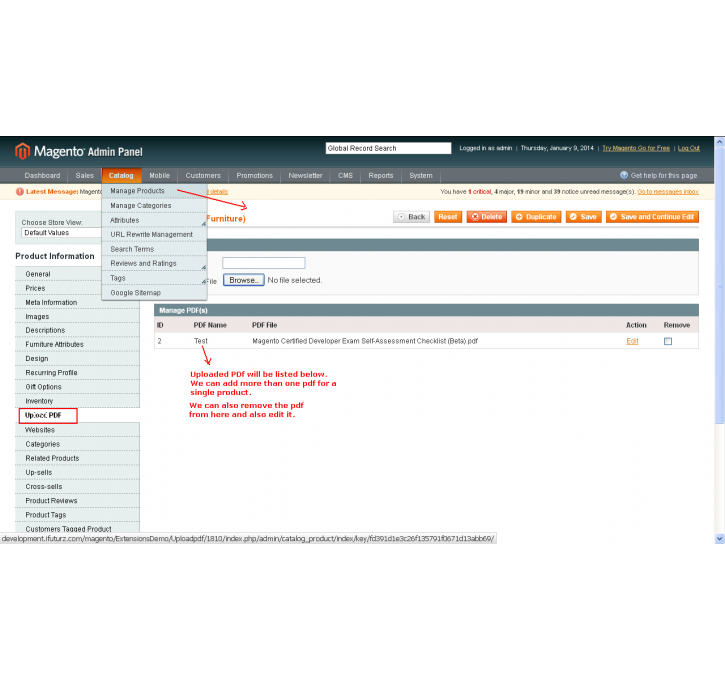Open the Furniture Attributes tab

[77, 344]
